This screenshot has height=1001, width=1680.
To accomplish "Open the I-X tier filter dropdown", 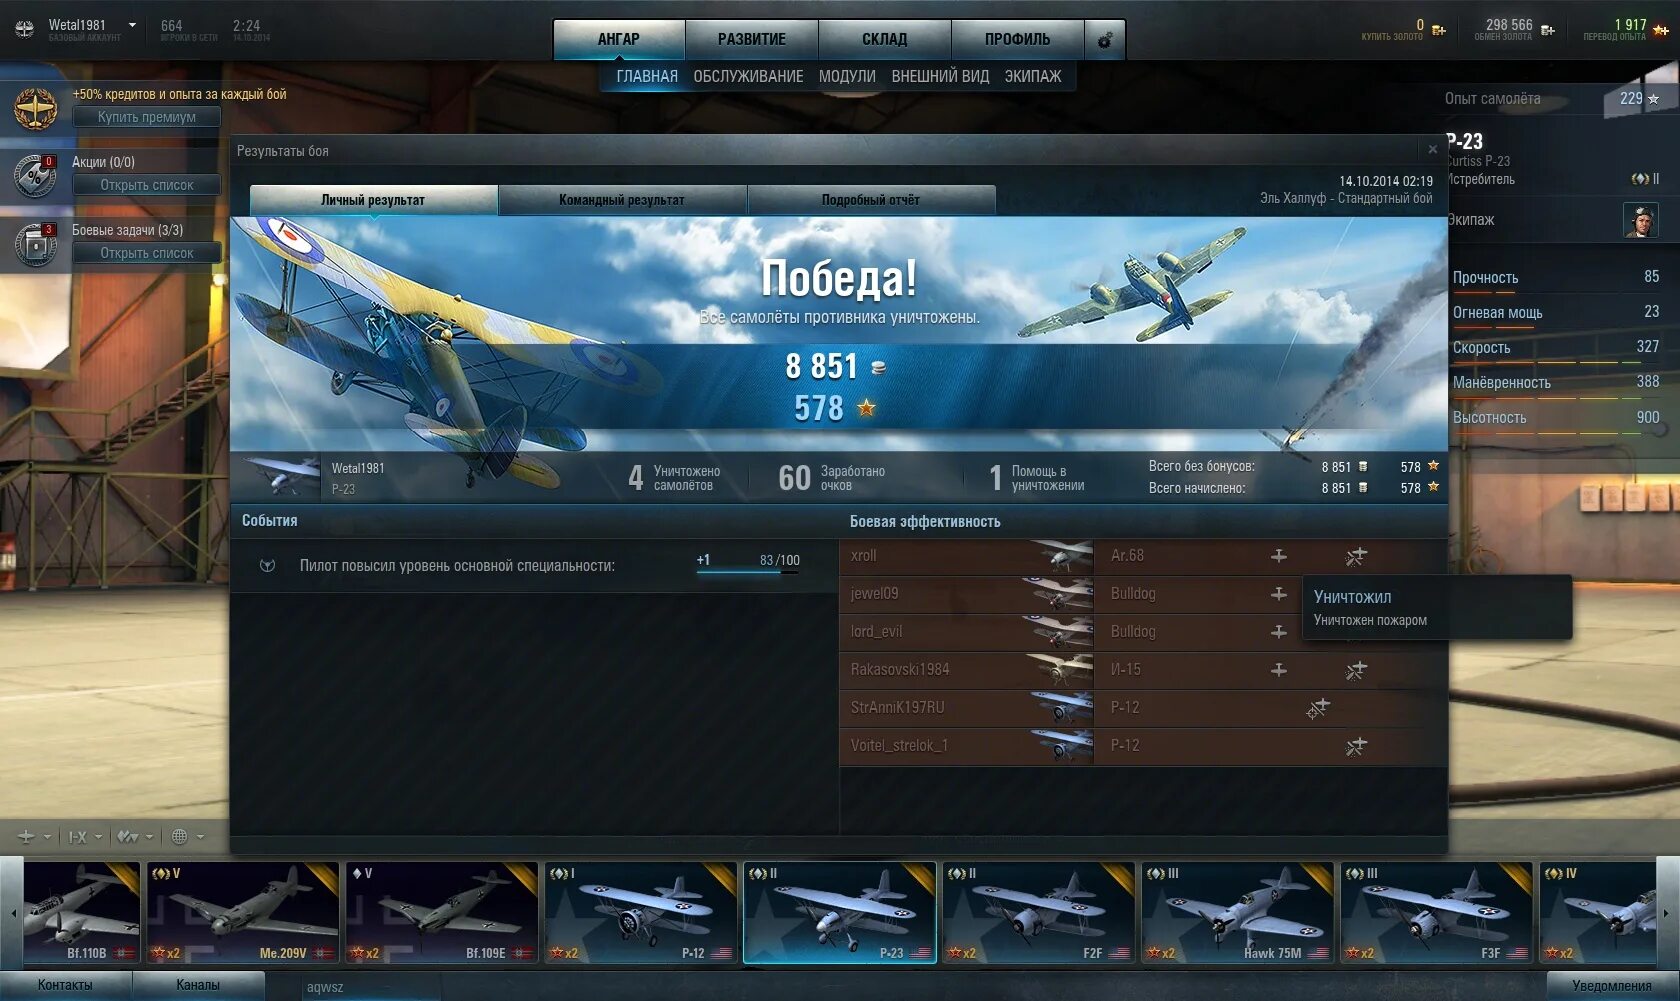I will tap(85, 836).
